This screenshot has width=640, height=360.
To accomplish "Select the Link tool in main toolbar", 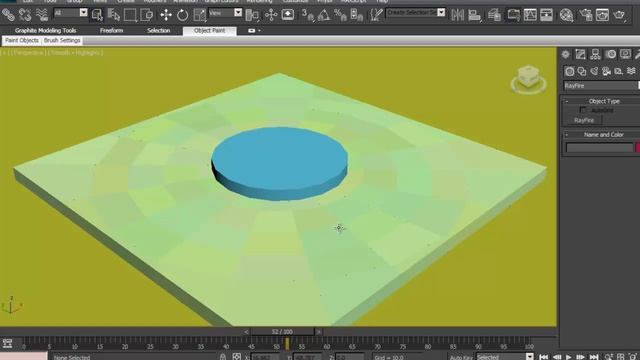I will pos(8,15).
